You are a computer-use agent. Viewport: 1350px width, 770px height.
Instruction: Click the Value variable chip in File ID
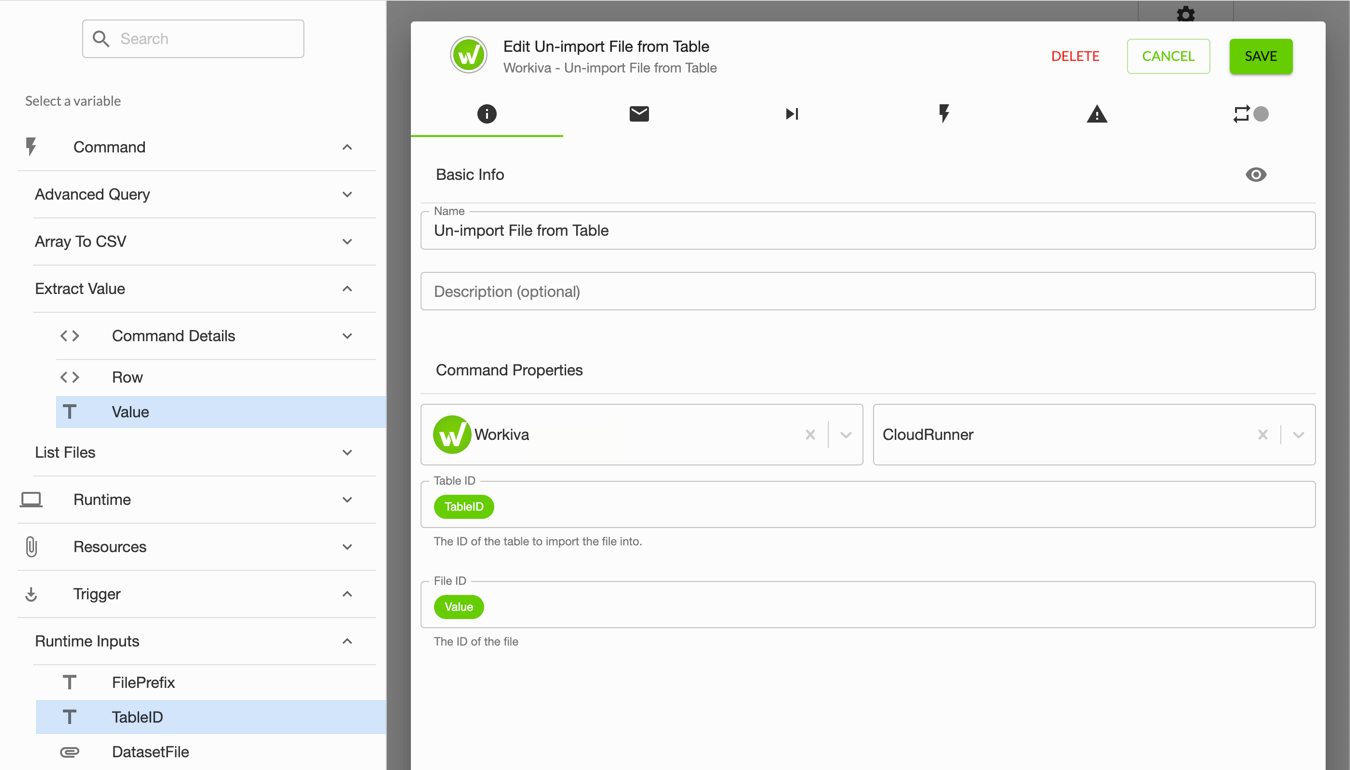[x=459, y=607]
